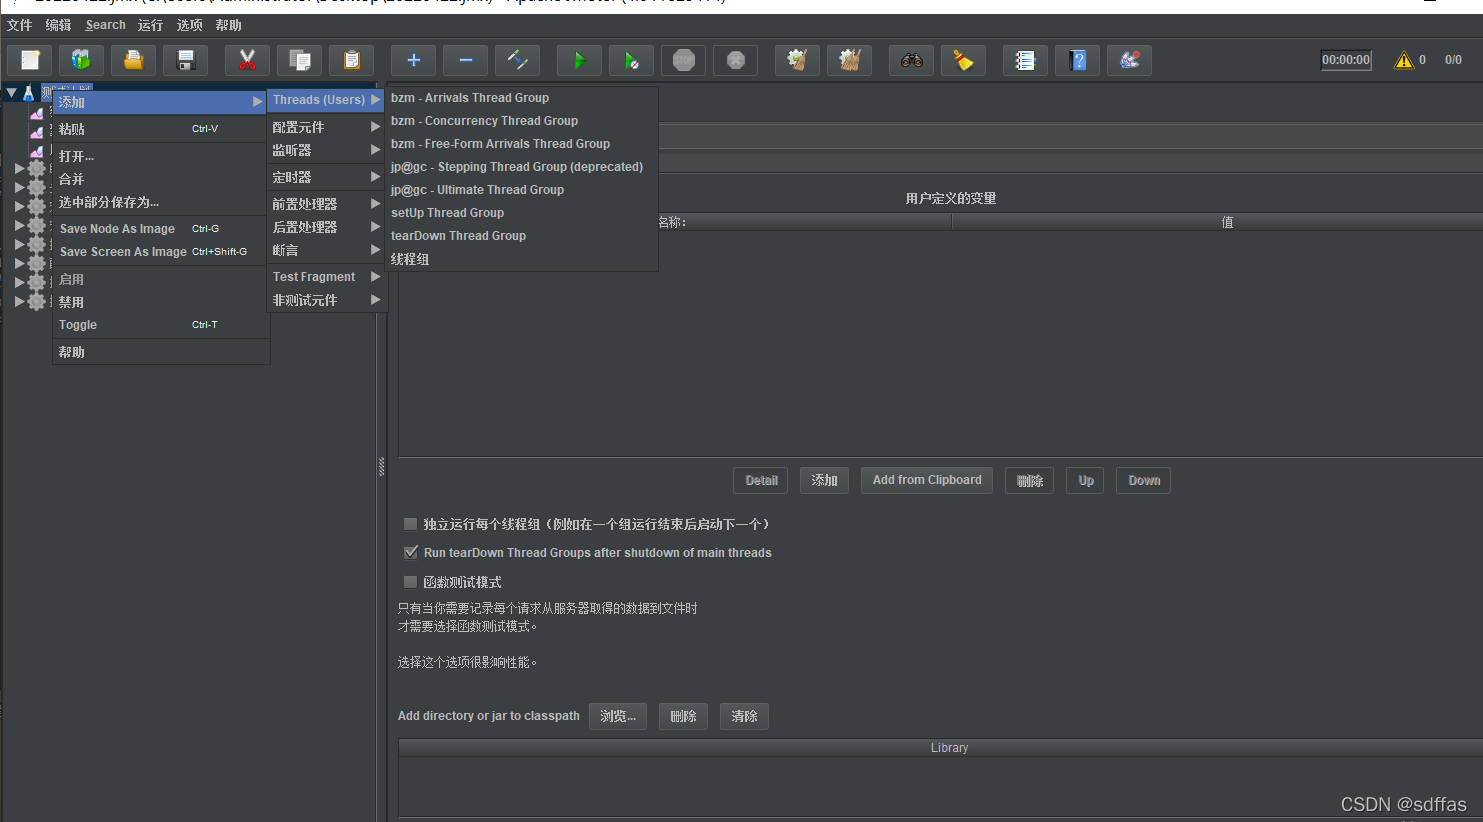
Task: Click 打开... in the context menu
Action: [x=160, y=156]
